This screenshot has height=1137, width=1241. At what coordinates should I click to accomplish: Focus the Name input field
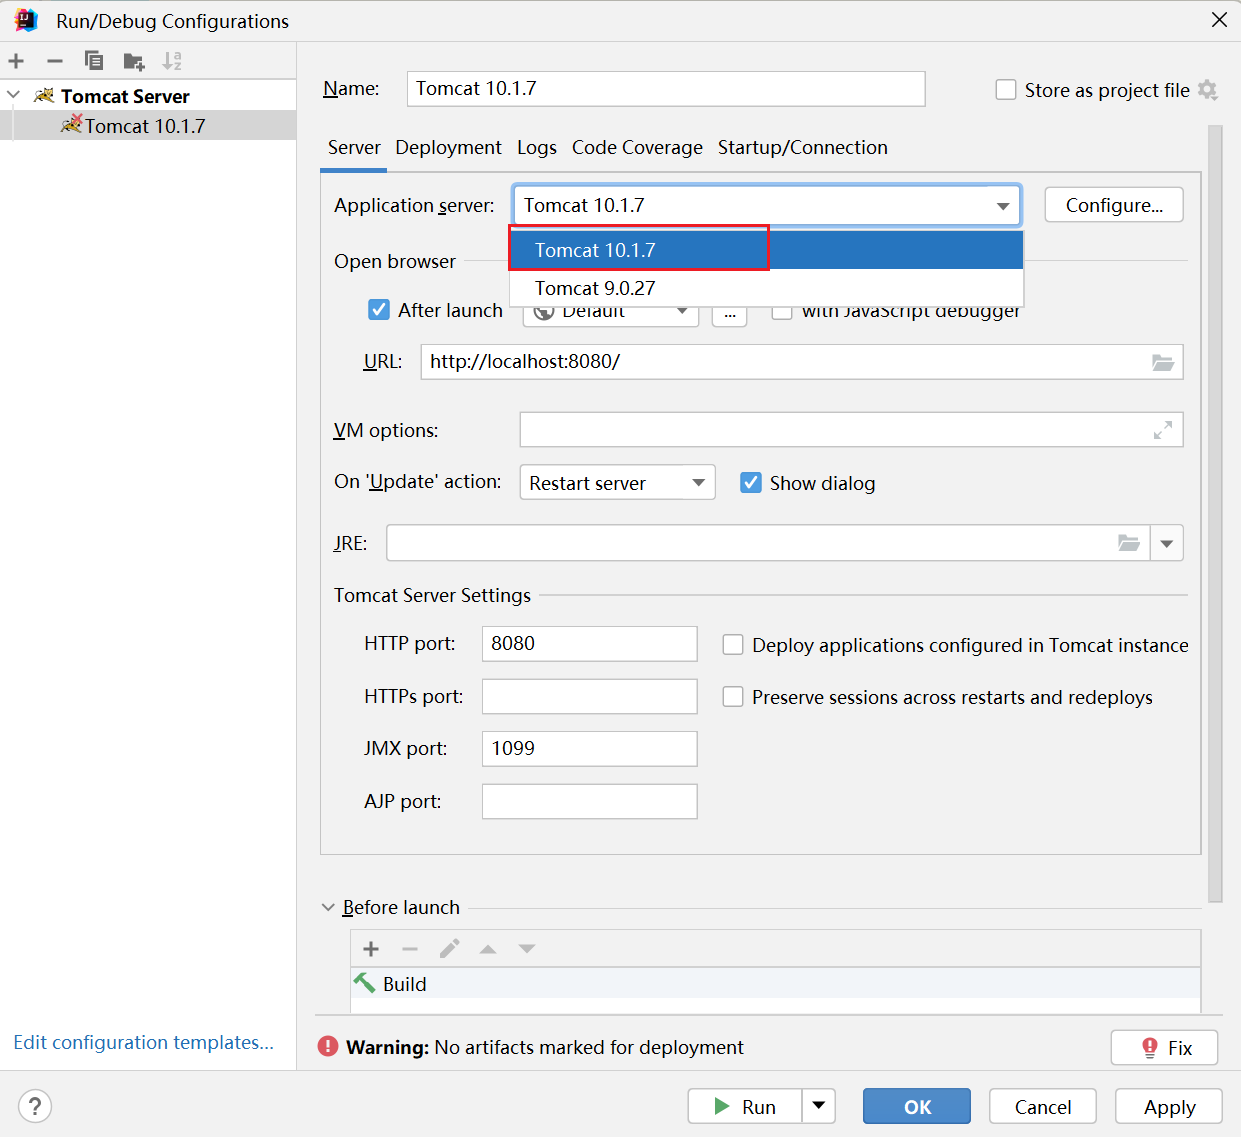(666, 88)
